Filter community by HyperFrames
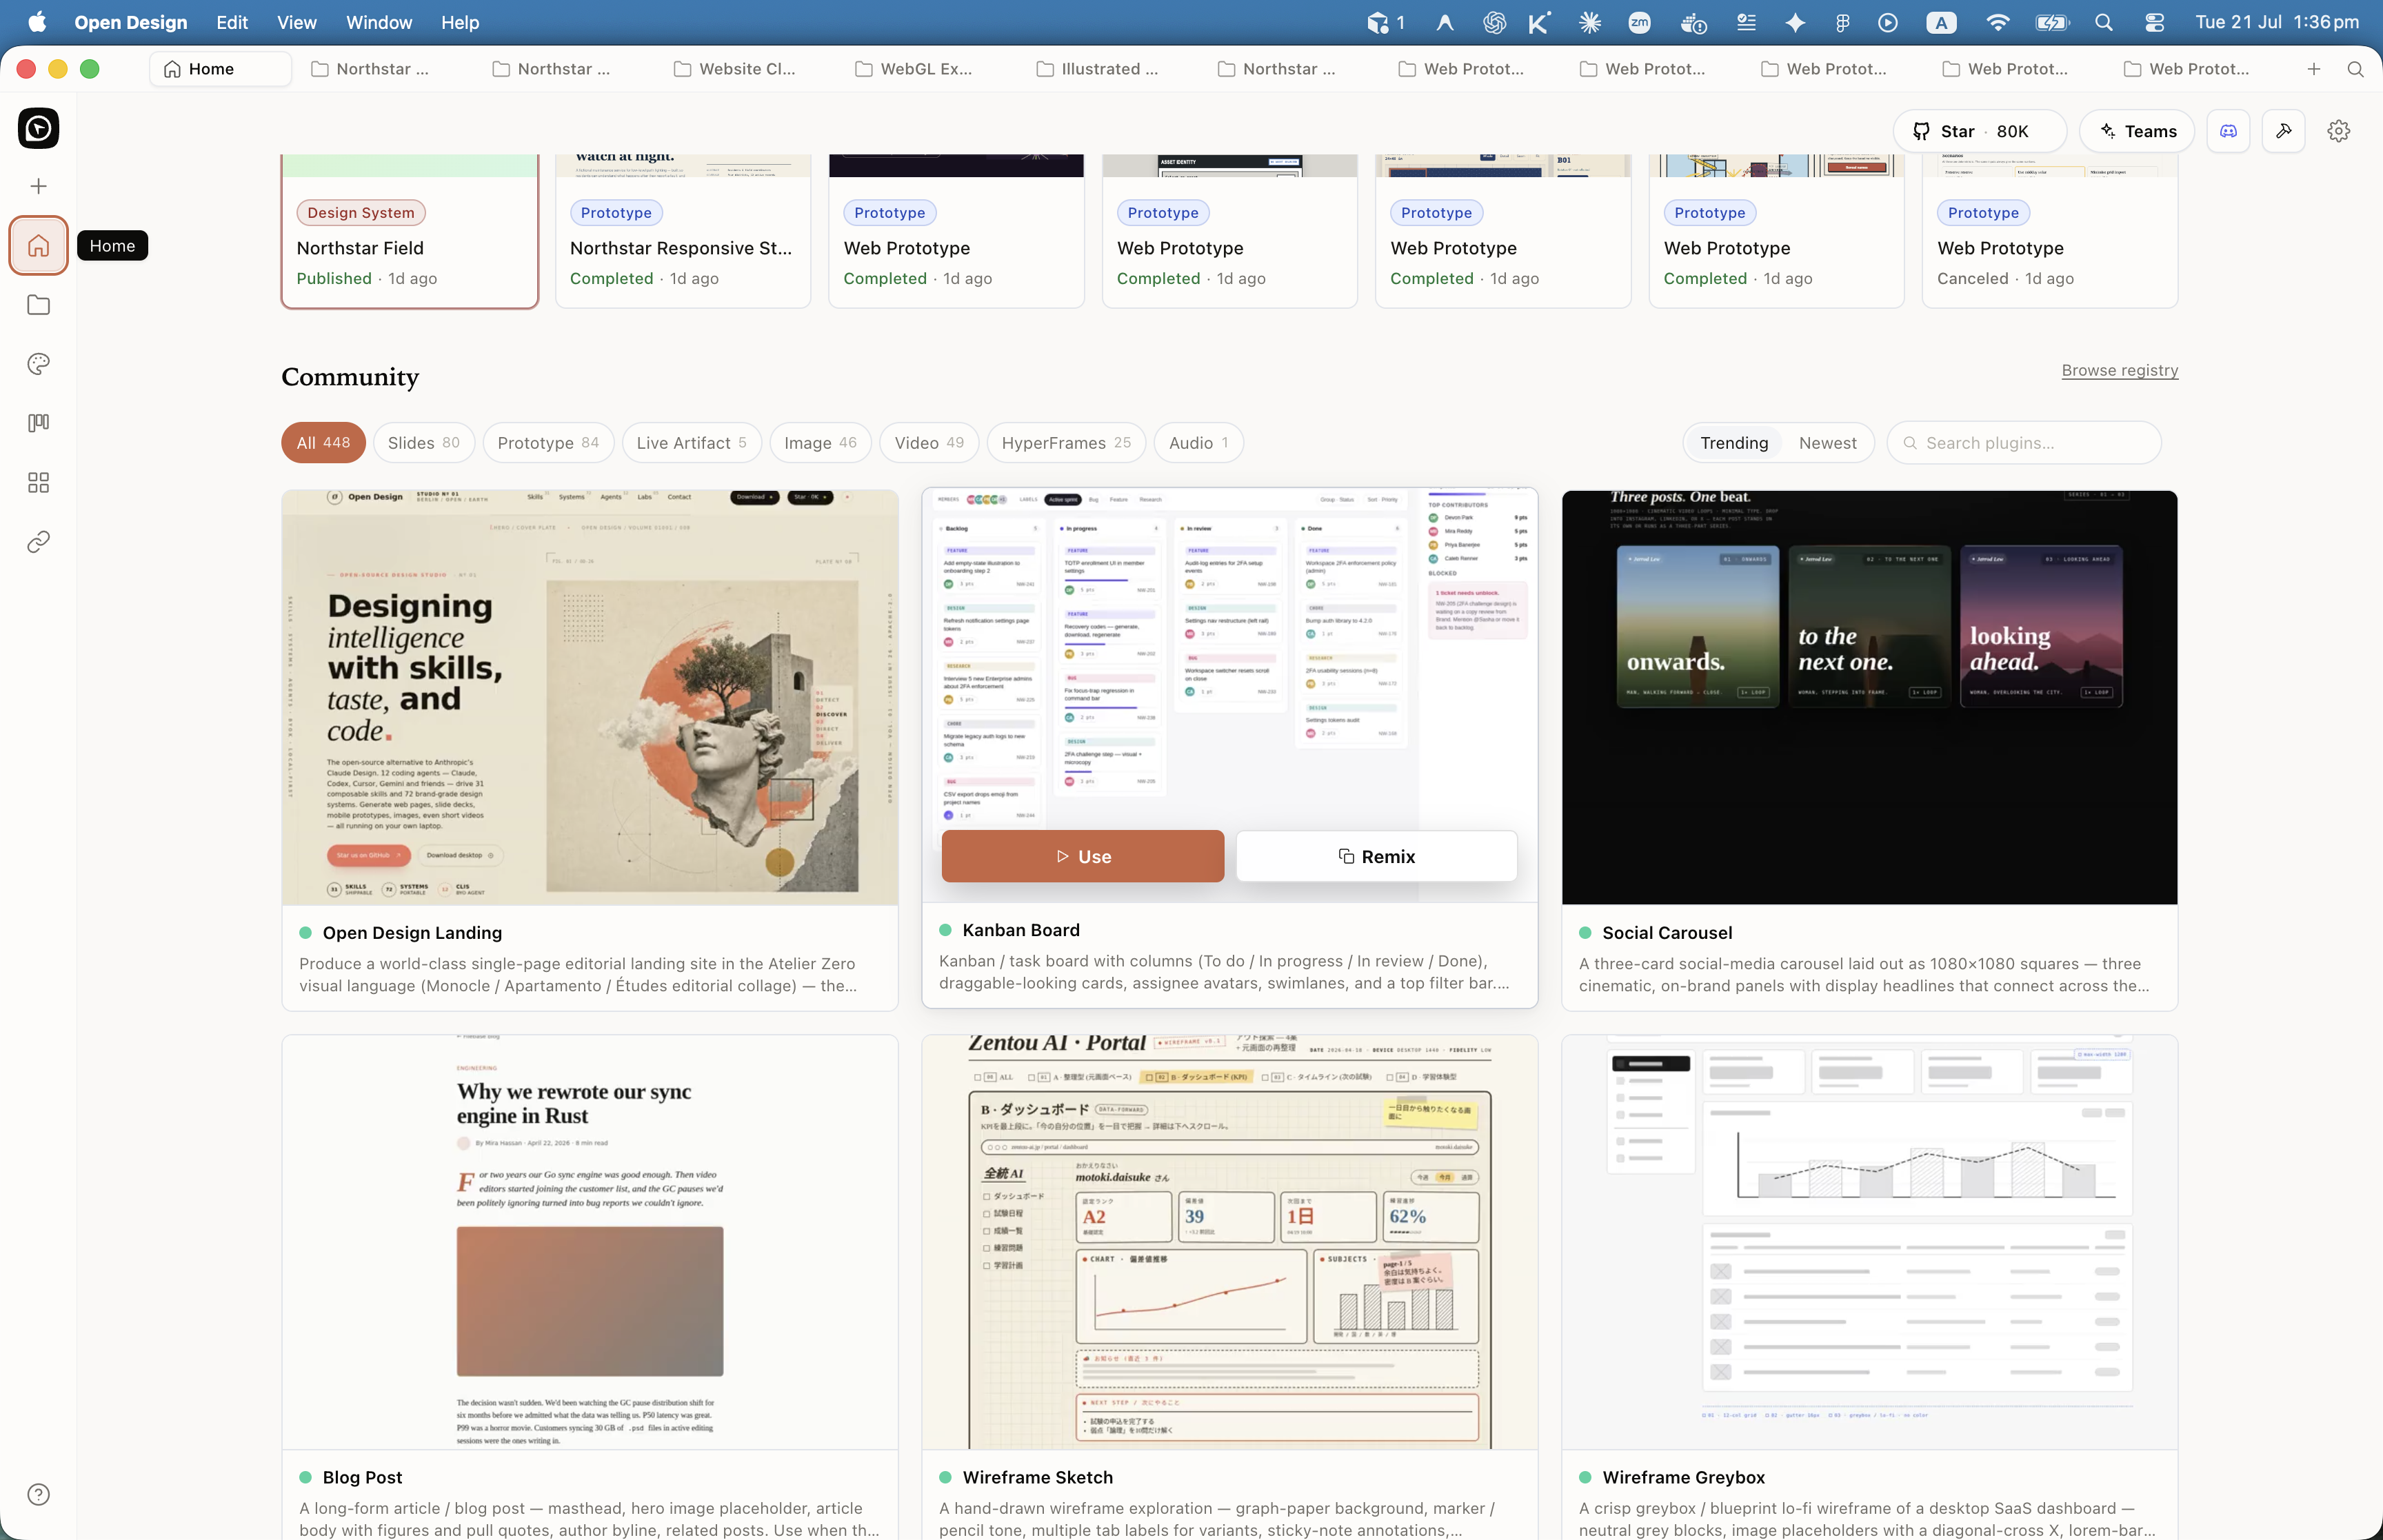The image size is (2383, 1540). point(1066,443)
